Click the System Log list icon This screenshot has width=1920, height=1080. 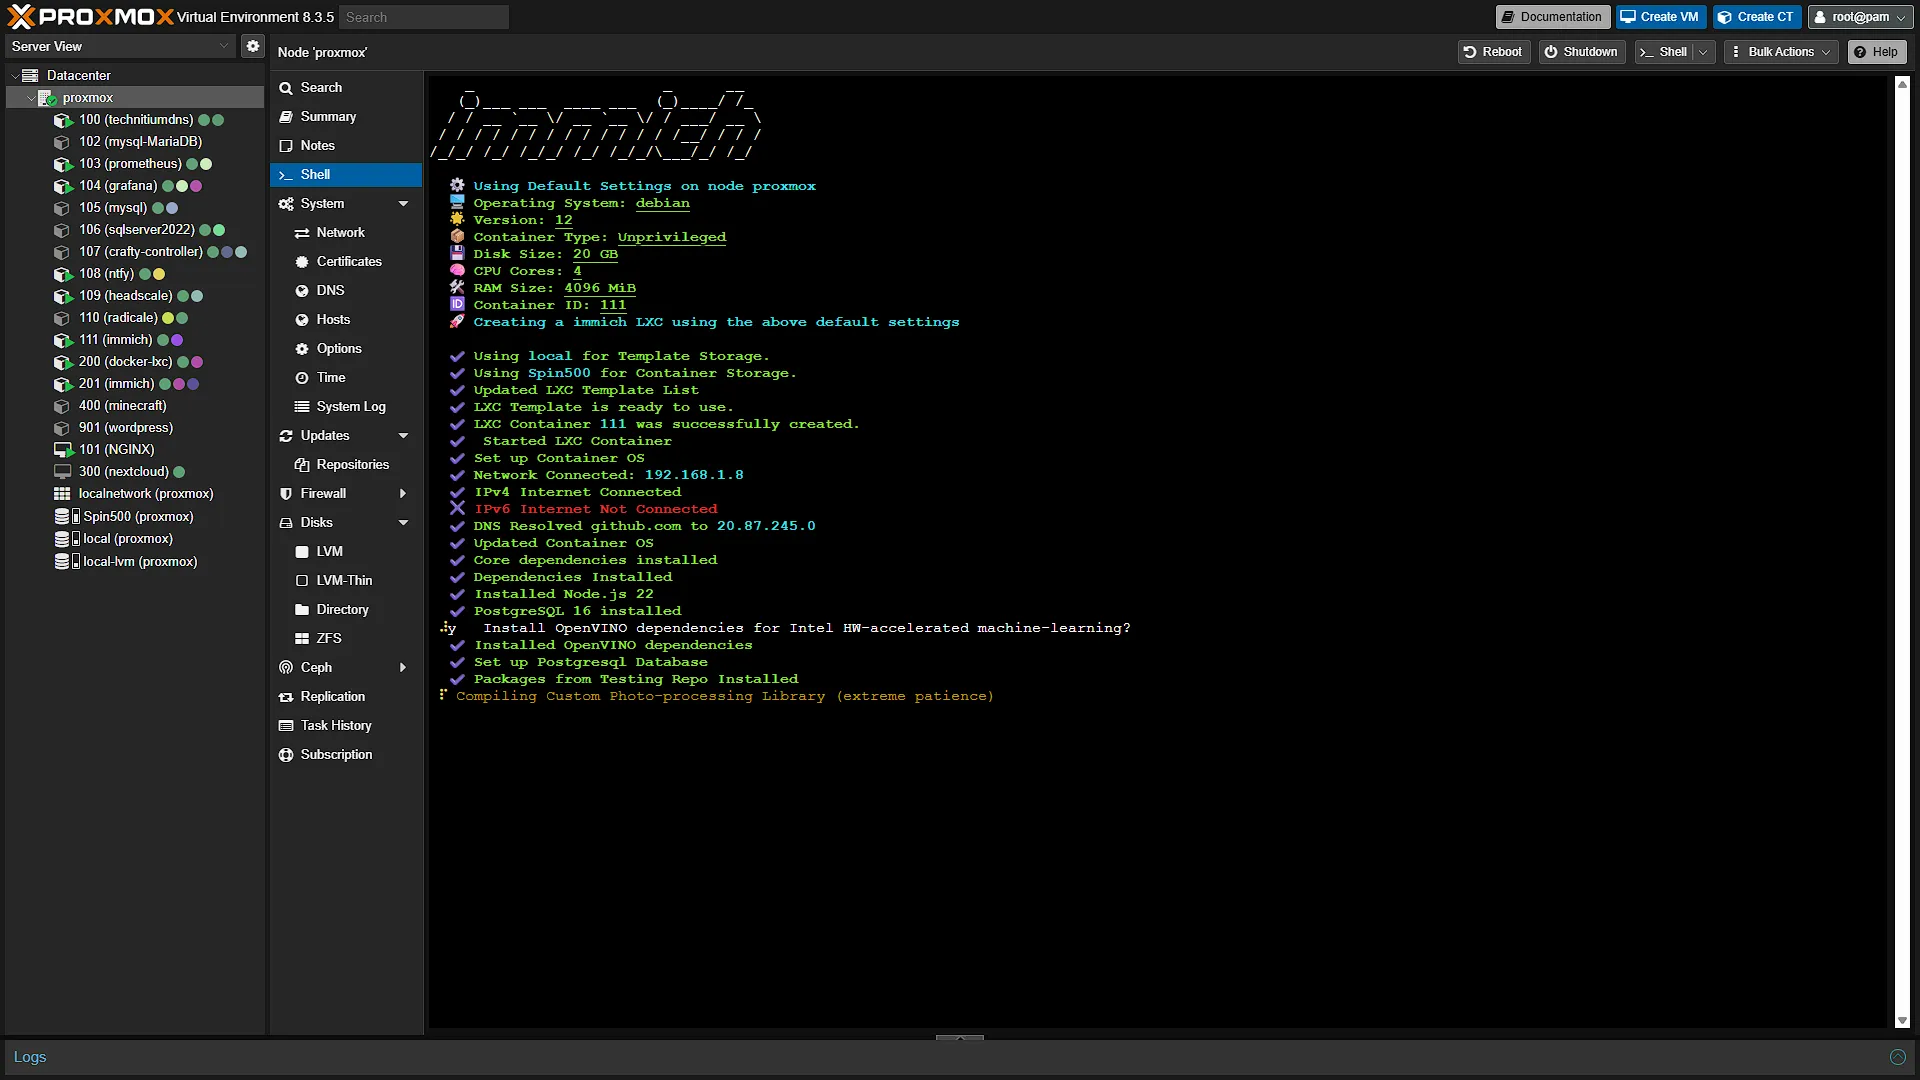302,407
